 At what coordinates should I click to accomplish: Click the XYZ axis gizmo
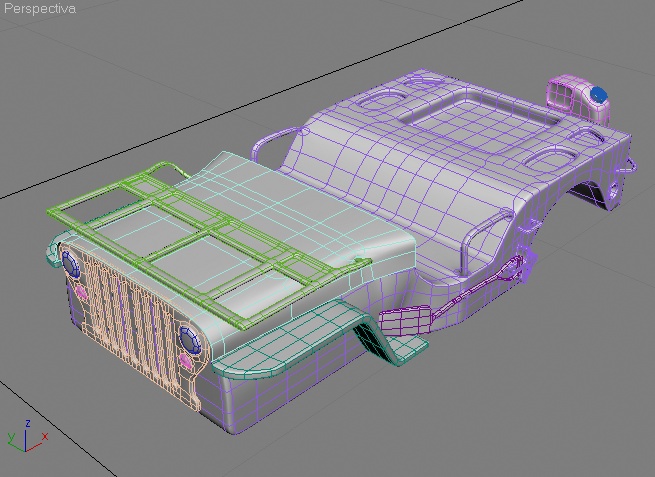27,438
